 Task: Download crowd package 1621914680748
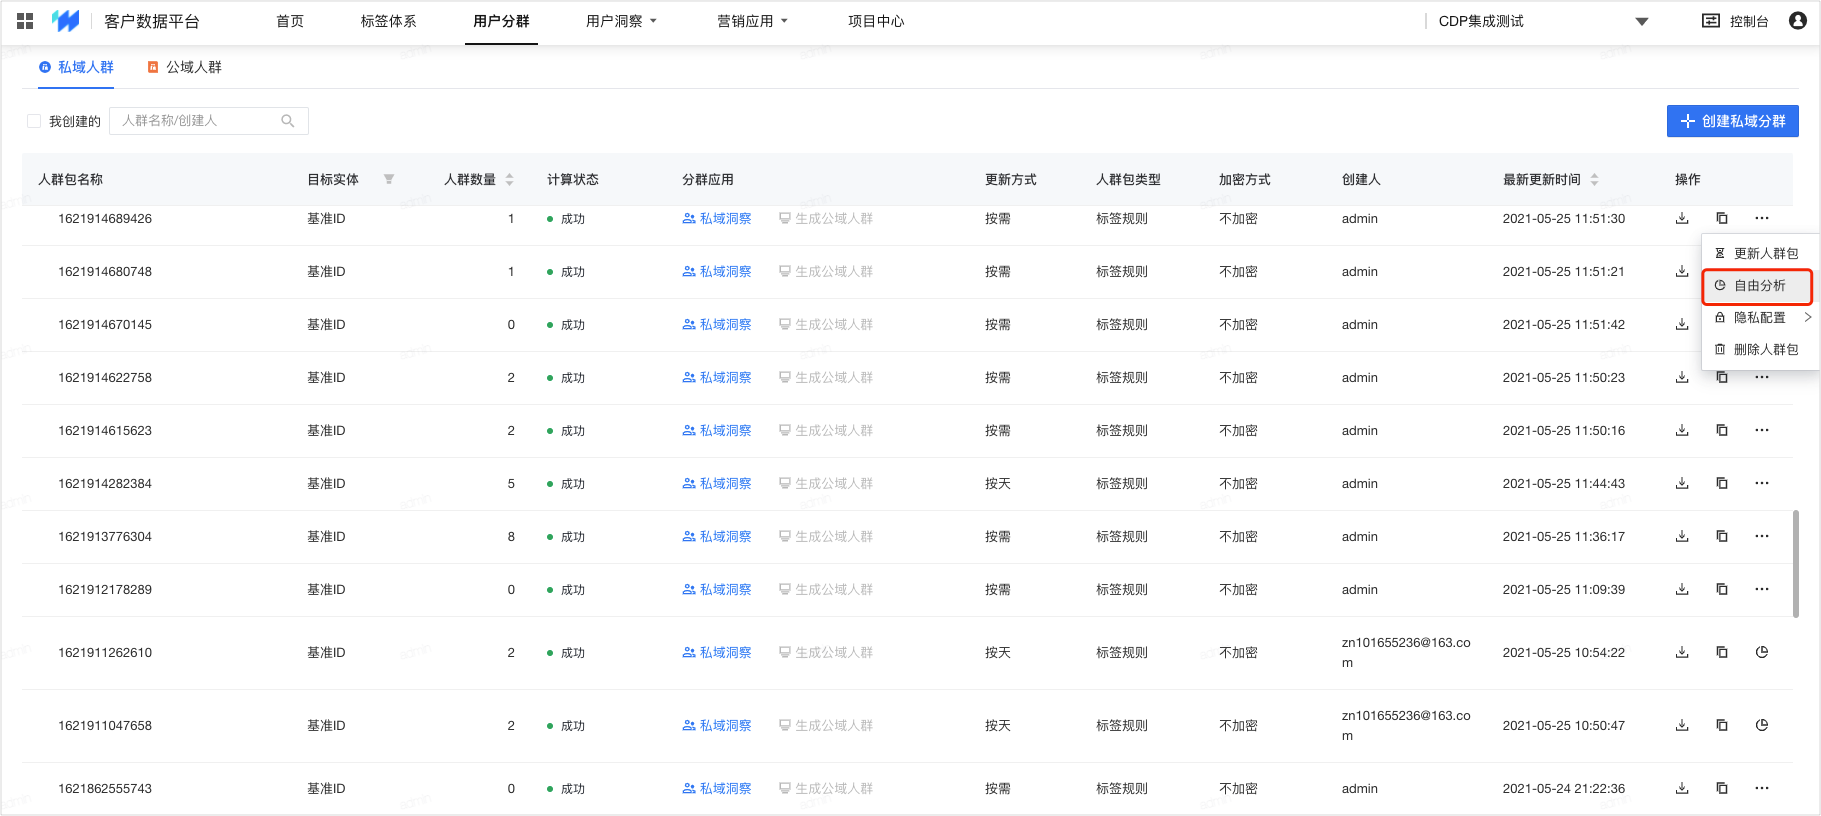[1682, 271]
